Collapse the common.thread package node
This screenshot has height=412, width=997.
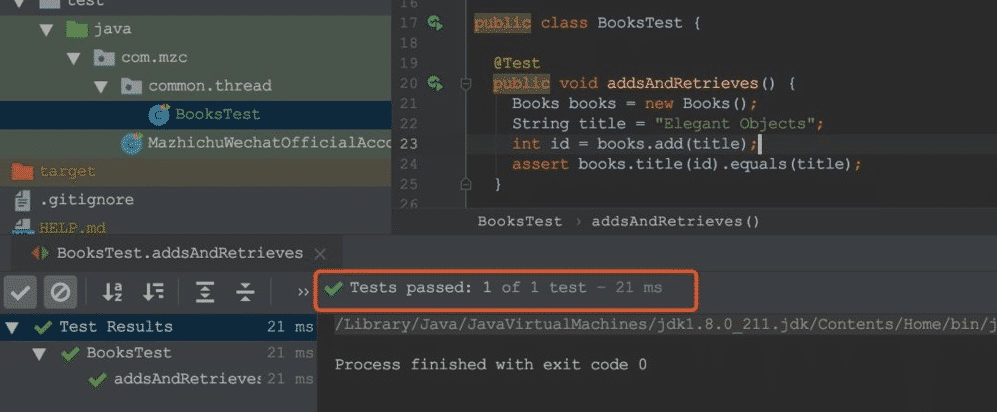(100, 86)
